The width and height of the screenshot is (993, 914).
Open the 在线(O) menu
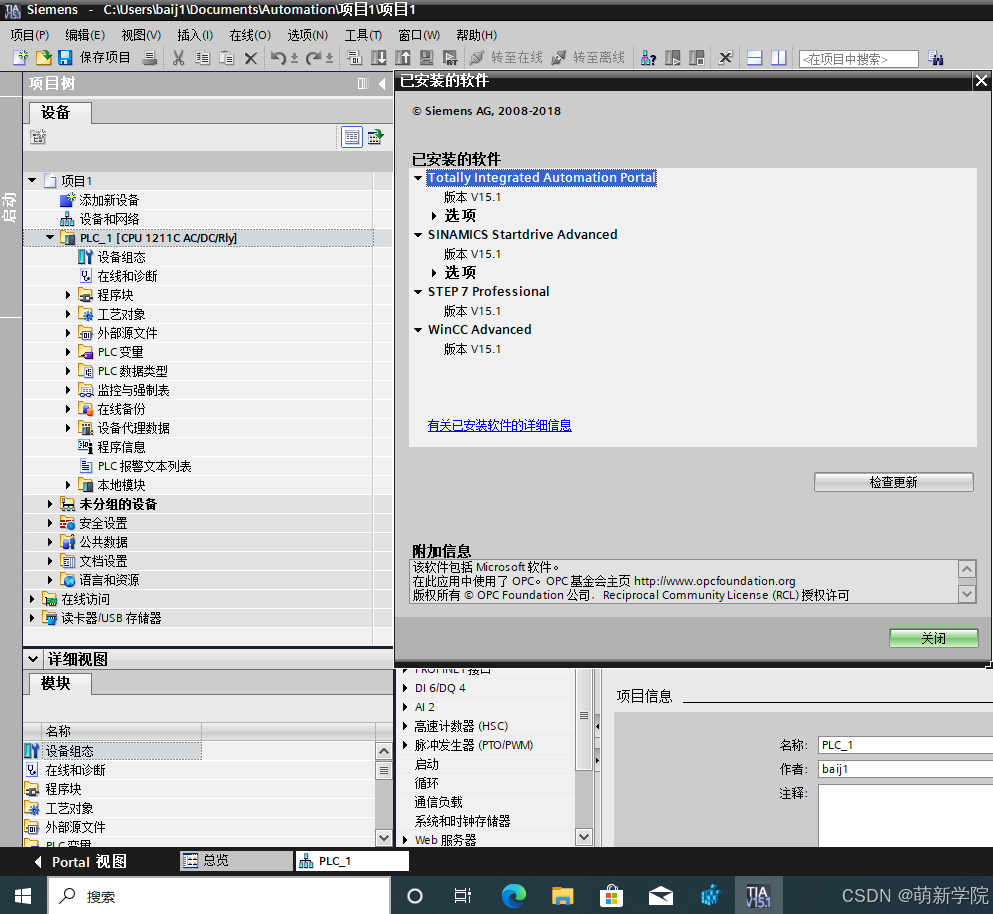(250, 35)
